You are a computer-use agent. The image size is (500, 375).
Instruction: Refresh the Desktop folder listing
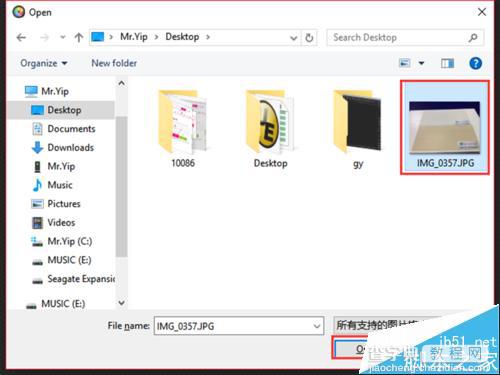[309, 38]
